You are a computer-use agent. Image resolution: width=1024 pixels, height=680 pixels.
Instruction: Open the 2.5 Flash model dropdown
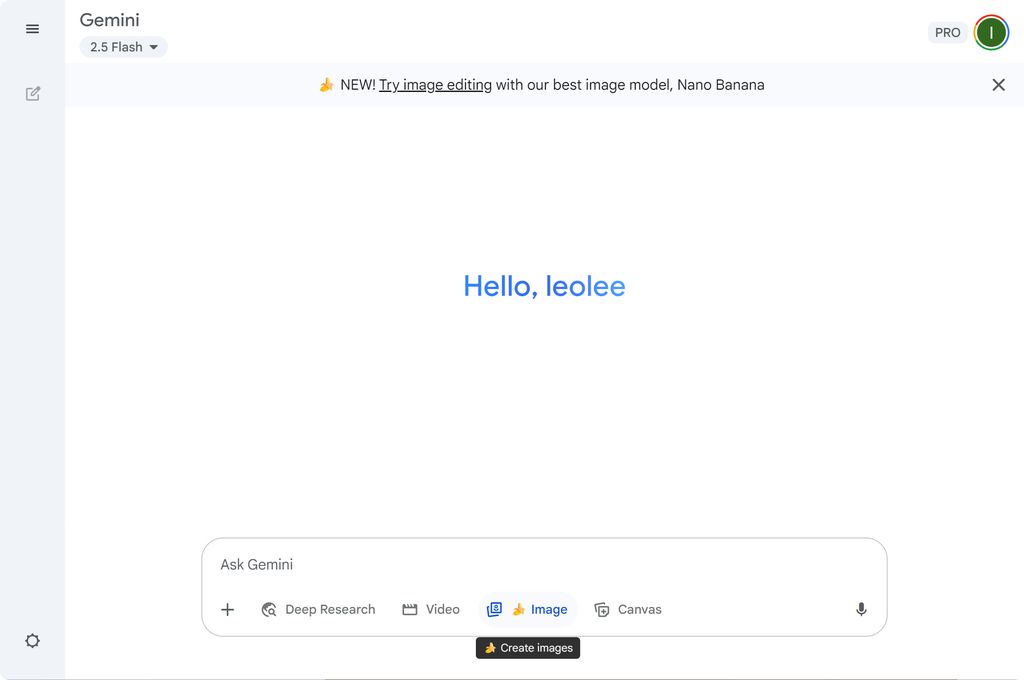pyautogui.click(x=123, y=47)
